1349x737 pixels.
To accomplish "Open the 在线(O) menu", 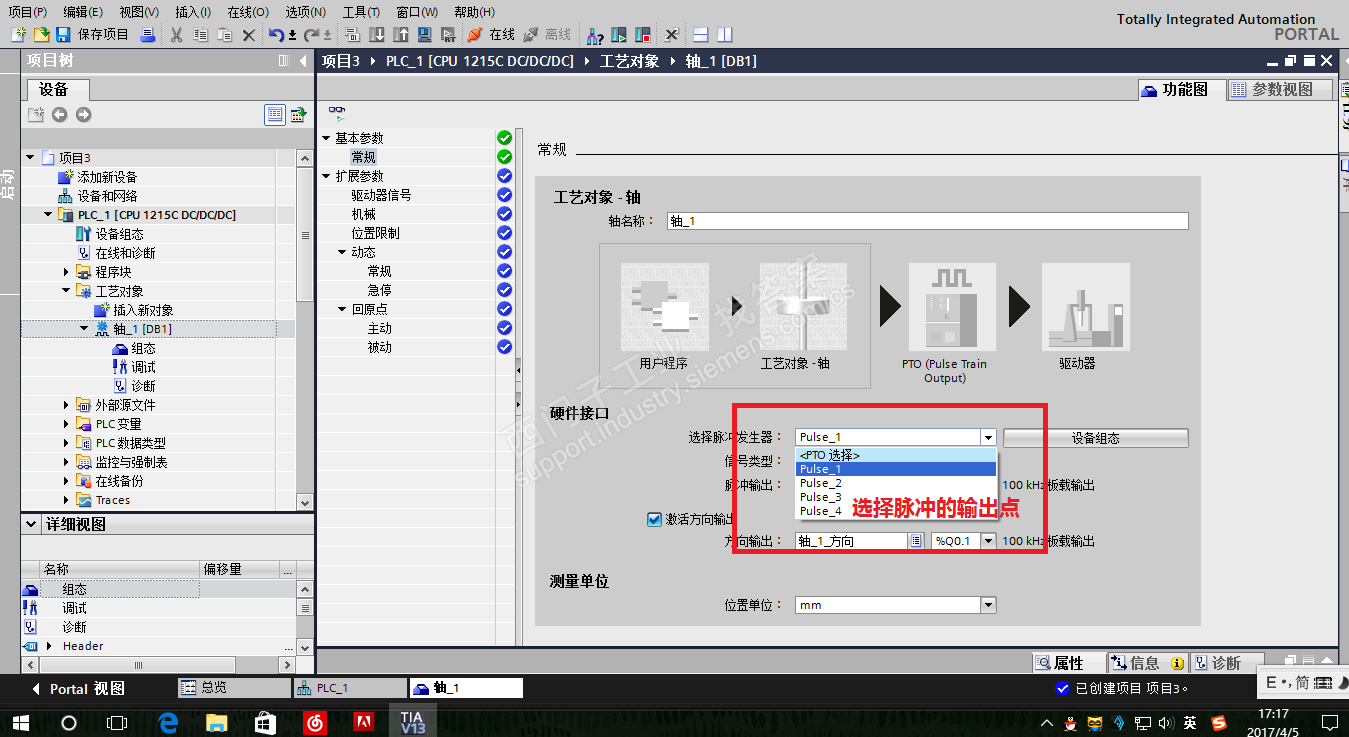I will pos(247,12).
